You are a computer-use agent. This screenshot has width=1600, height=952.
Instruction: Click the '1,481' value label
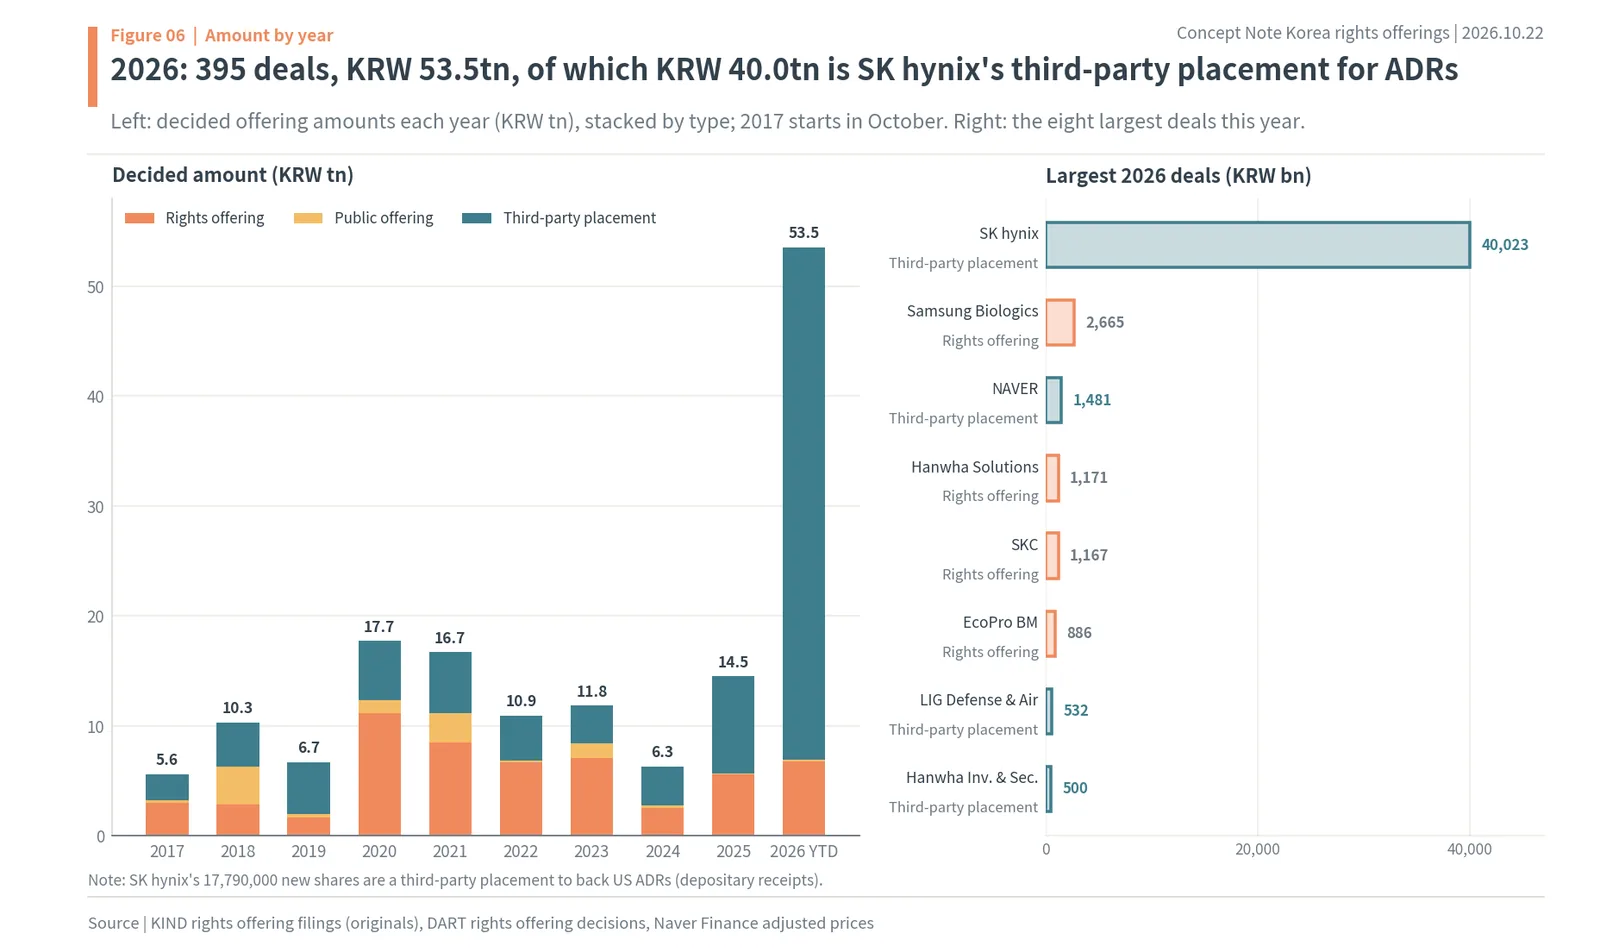click(1092, 400)
